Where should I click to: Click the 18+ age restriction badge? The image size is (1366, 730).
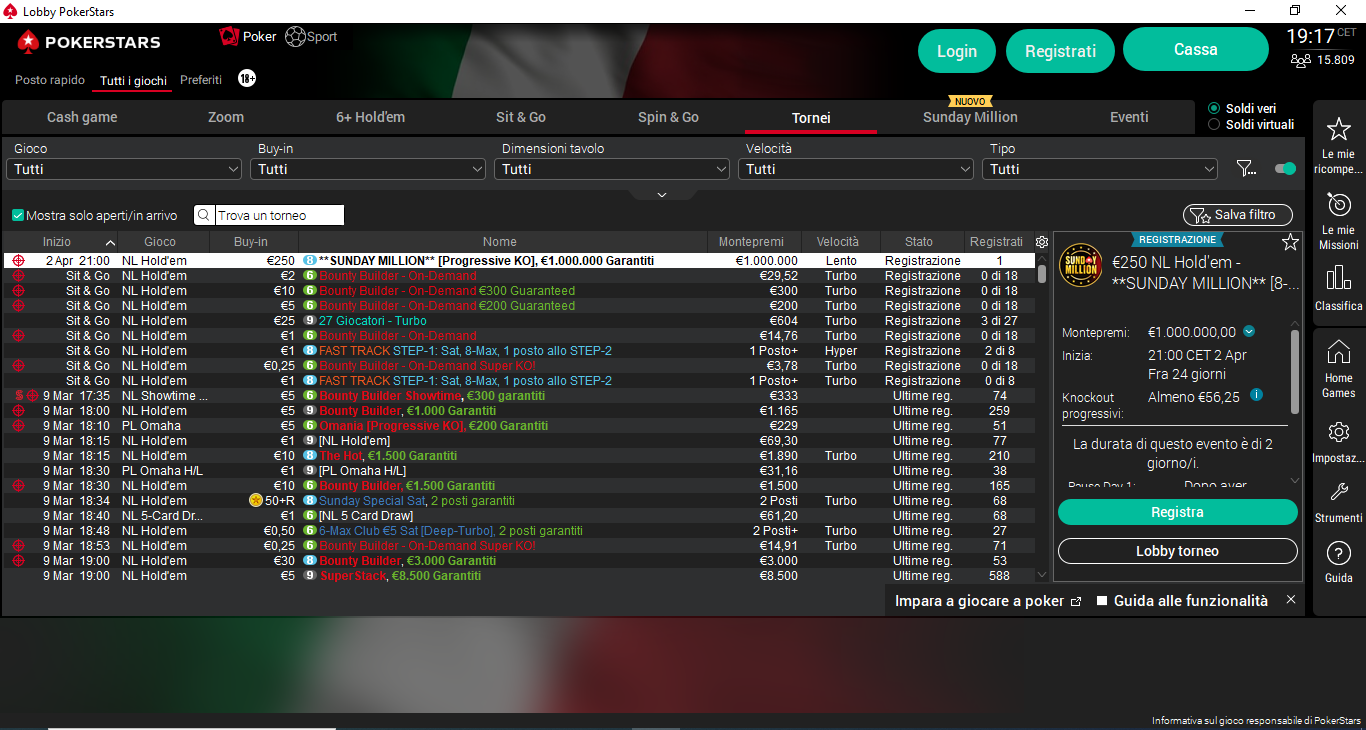(247, 78)
